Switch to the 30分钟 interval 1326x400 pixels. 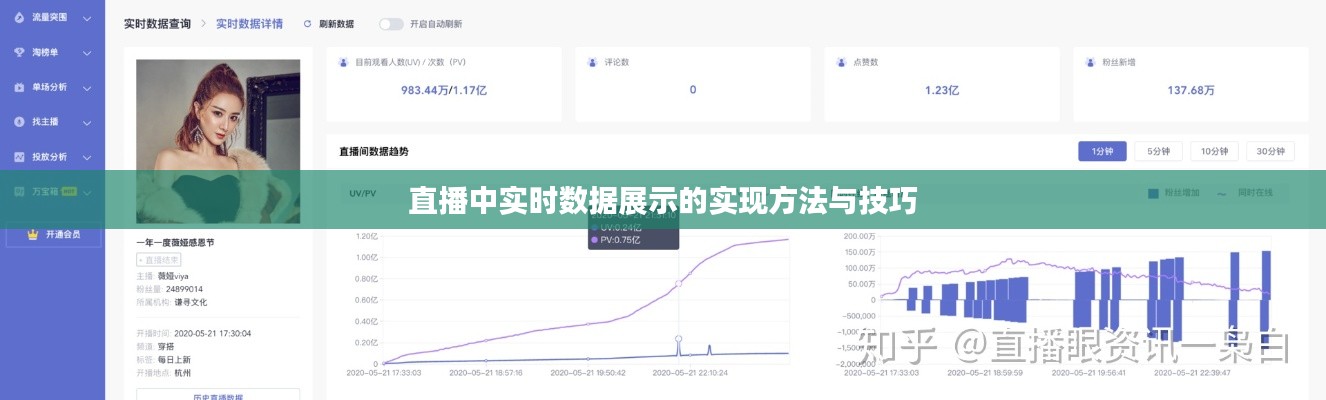[x=1270, y=151]
